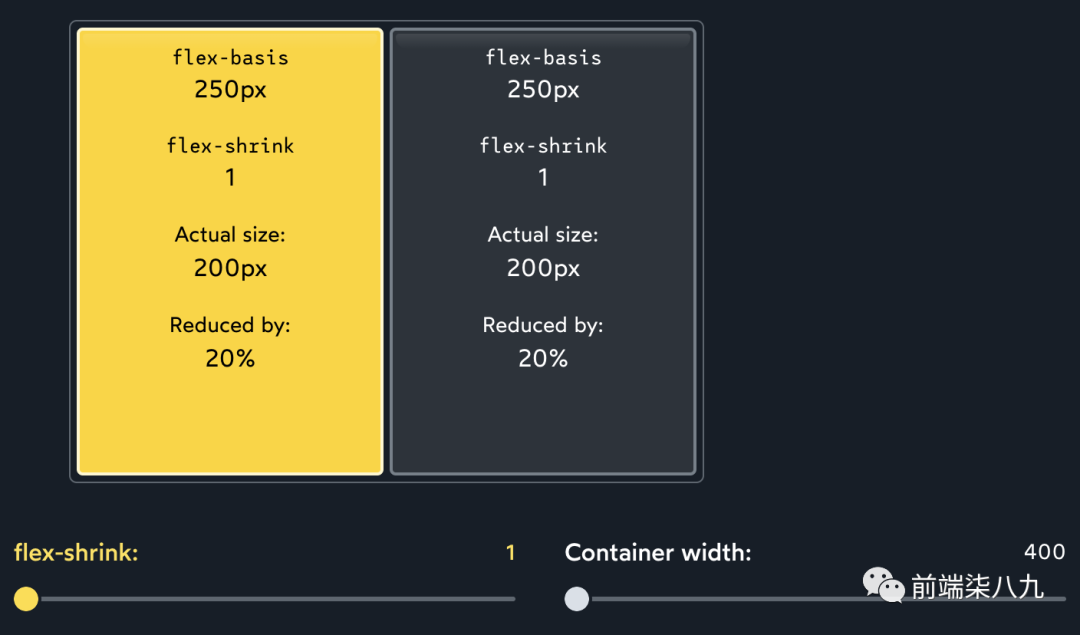This screenshot has height=635, width=1080.
Task: Click 20% reduced value in dark box
Action: tap(543, 358)
